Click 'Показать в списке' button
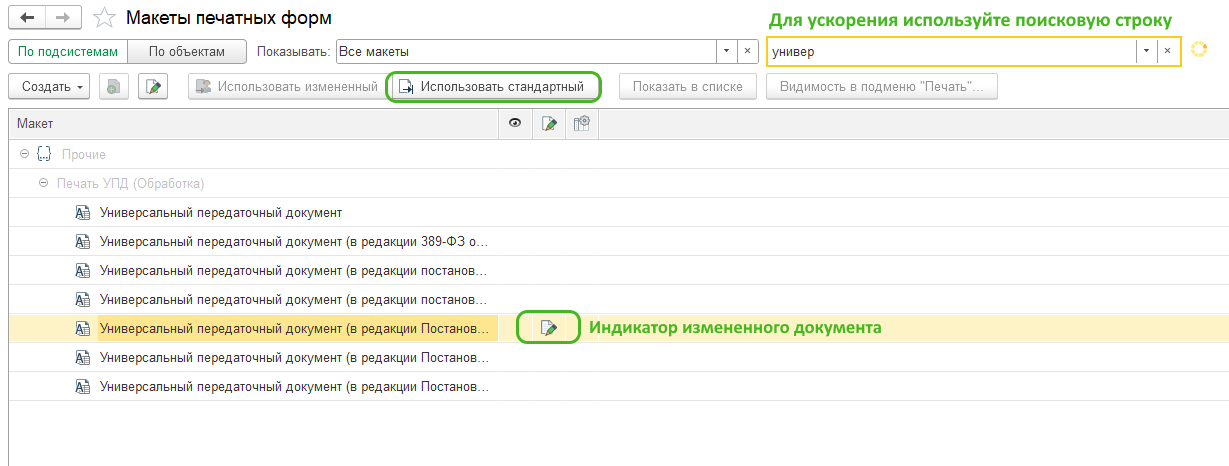 click(x=687, y=87)
